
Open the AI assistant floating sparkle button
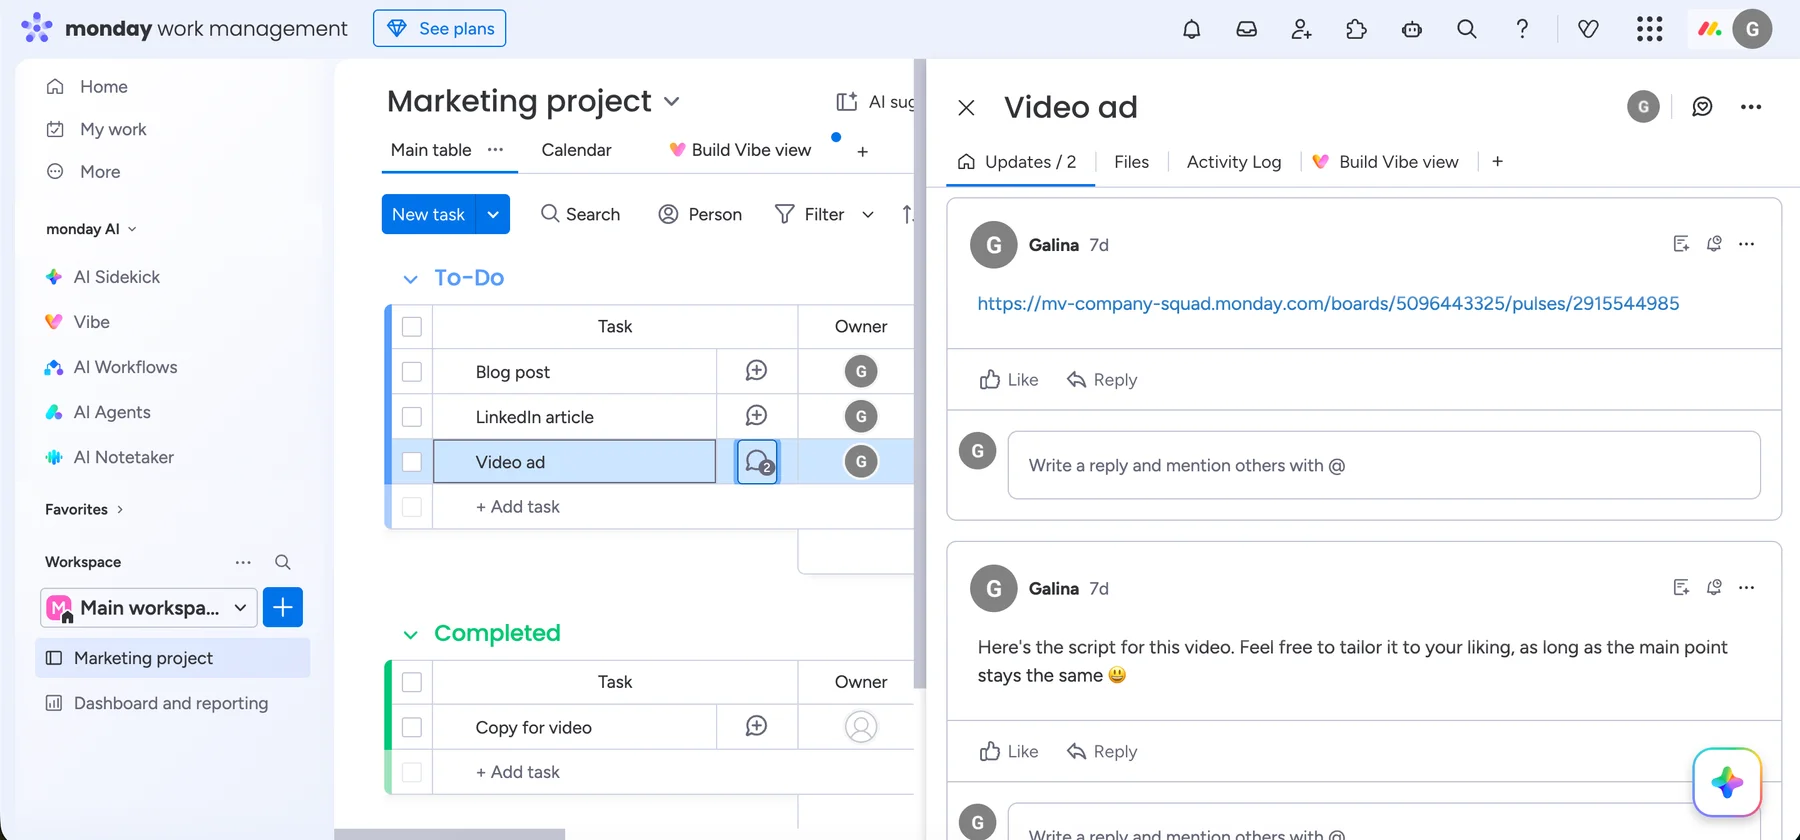click(x=1727, y=782)
